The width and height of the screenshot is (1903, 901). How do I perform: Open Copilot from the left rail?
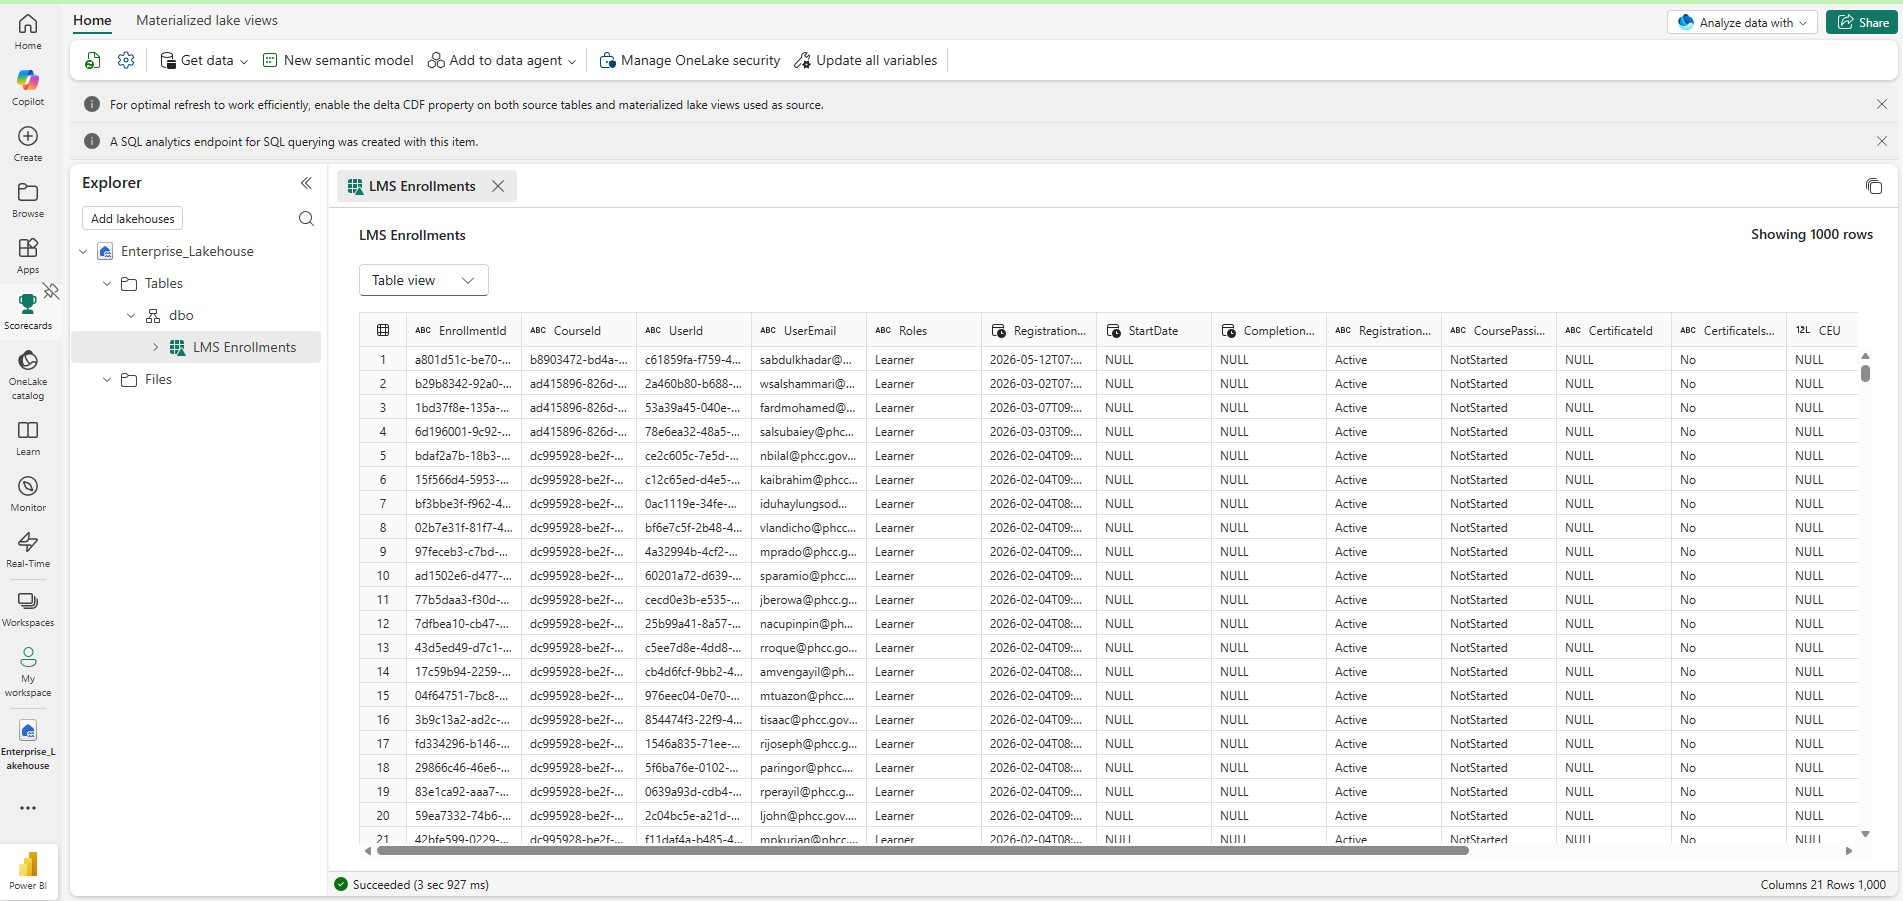point(28,87)
